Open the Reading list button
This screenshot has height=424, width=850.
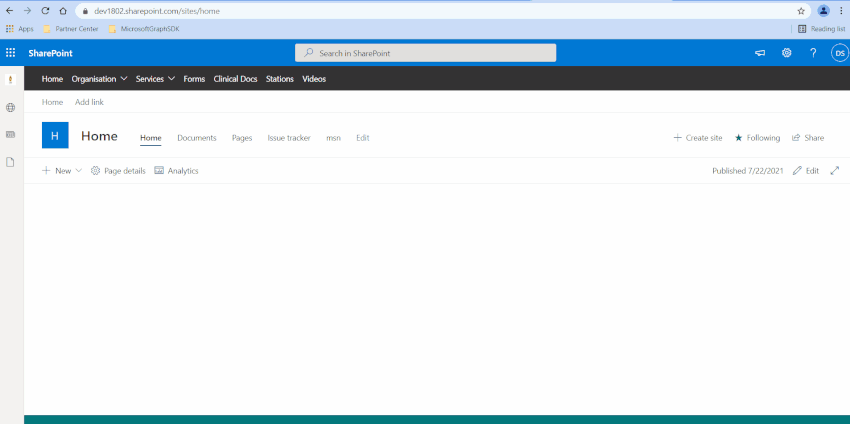(821, 29)
